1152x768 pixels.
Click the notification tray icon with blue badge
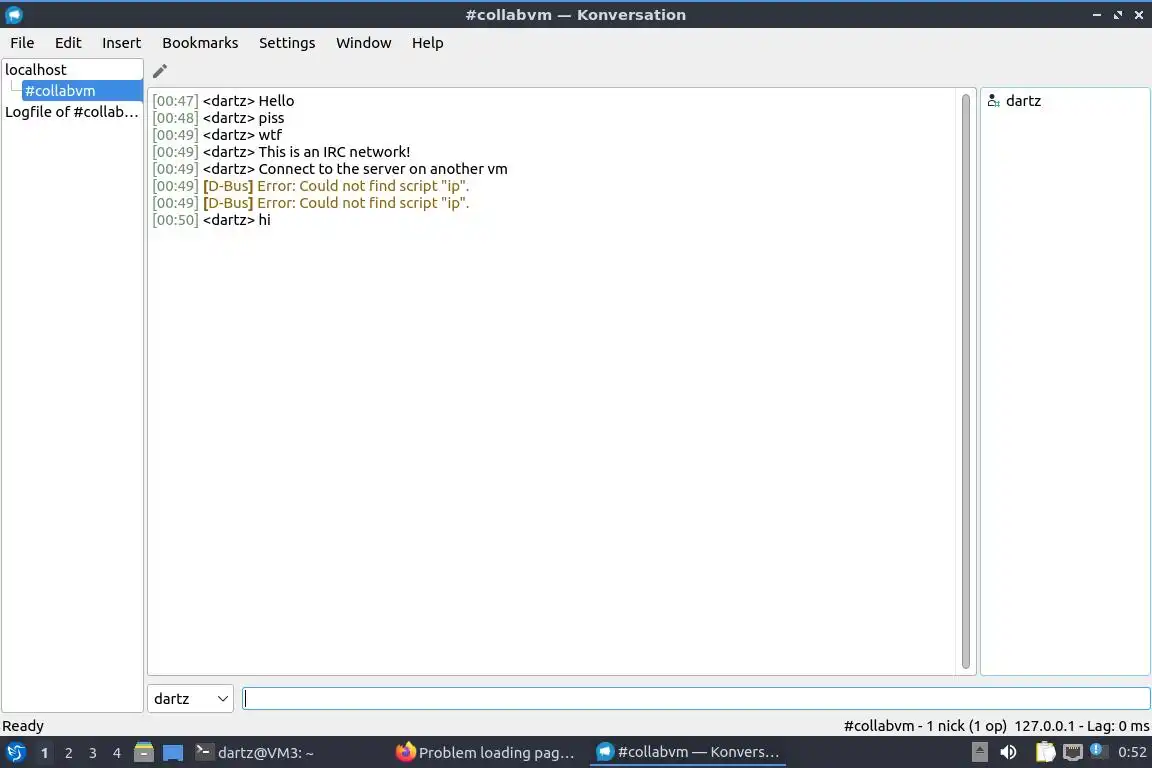(1098, 751)
